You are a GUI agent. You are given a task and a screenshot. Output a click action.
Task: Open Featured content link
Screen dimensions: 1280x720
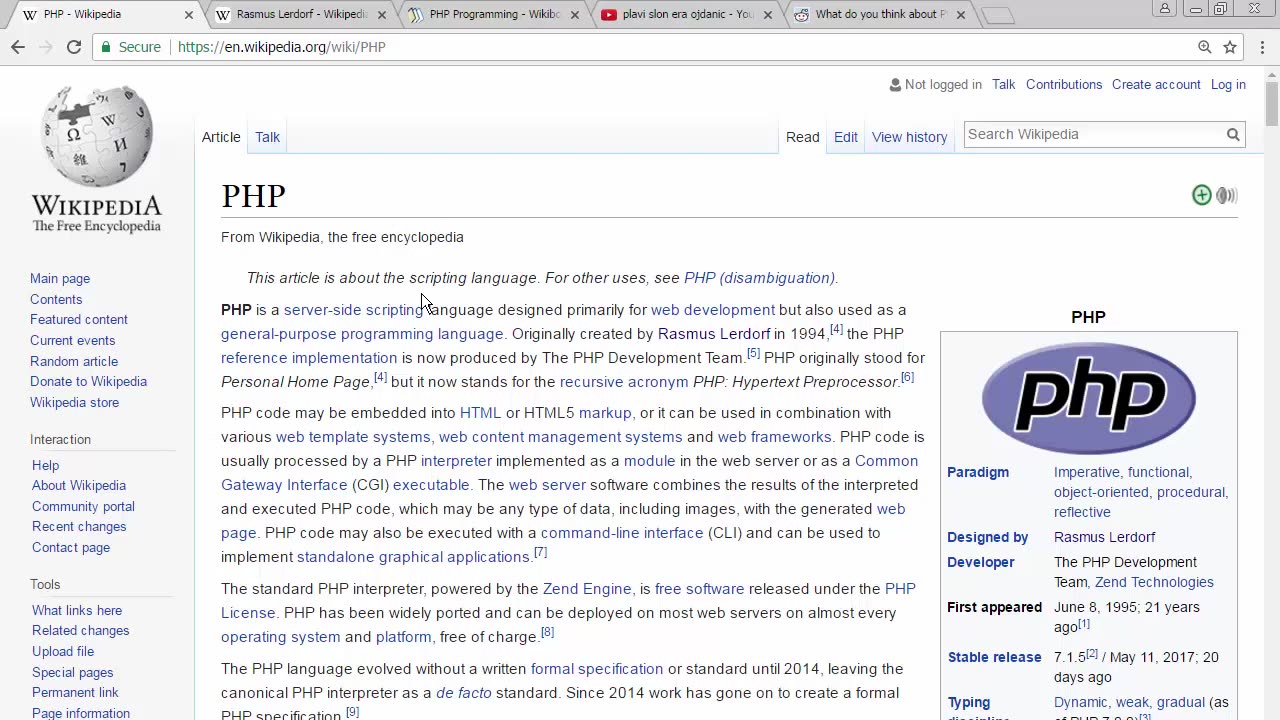[x=79, y=320]
